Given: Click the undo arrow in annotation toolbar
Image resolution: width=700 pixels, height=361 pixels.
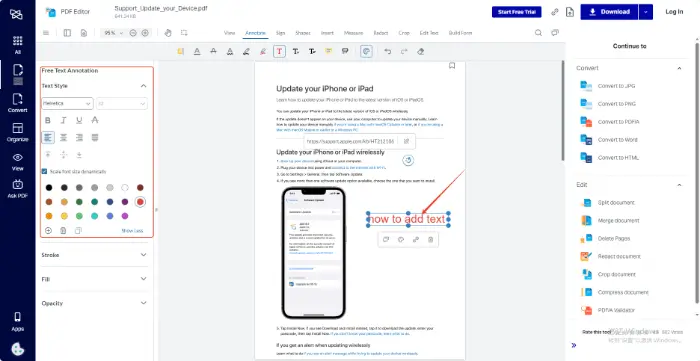Looking at the screenshot, I should [388, 51].
